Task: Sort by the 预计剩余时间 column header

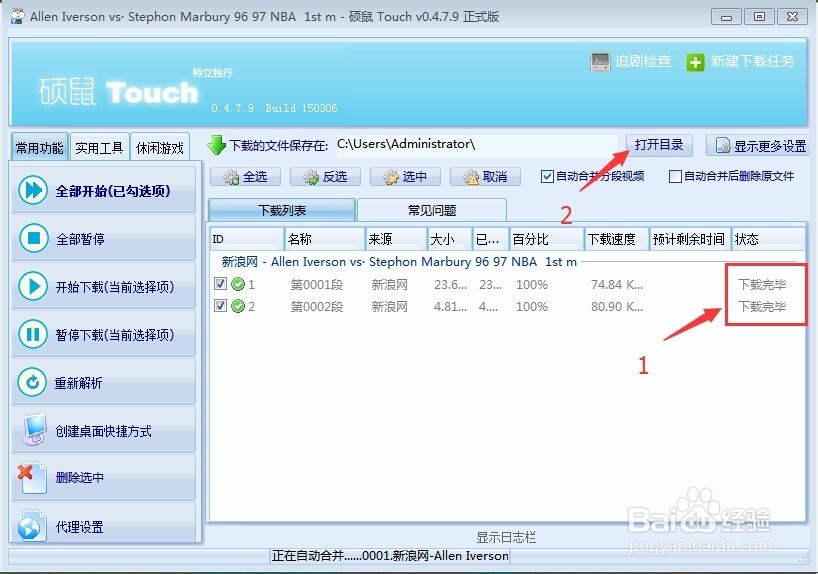Action: pos(690,239)
